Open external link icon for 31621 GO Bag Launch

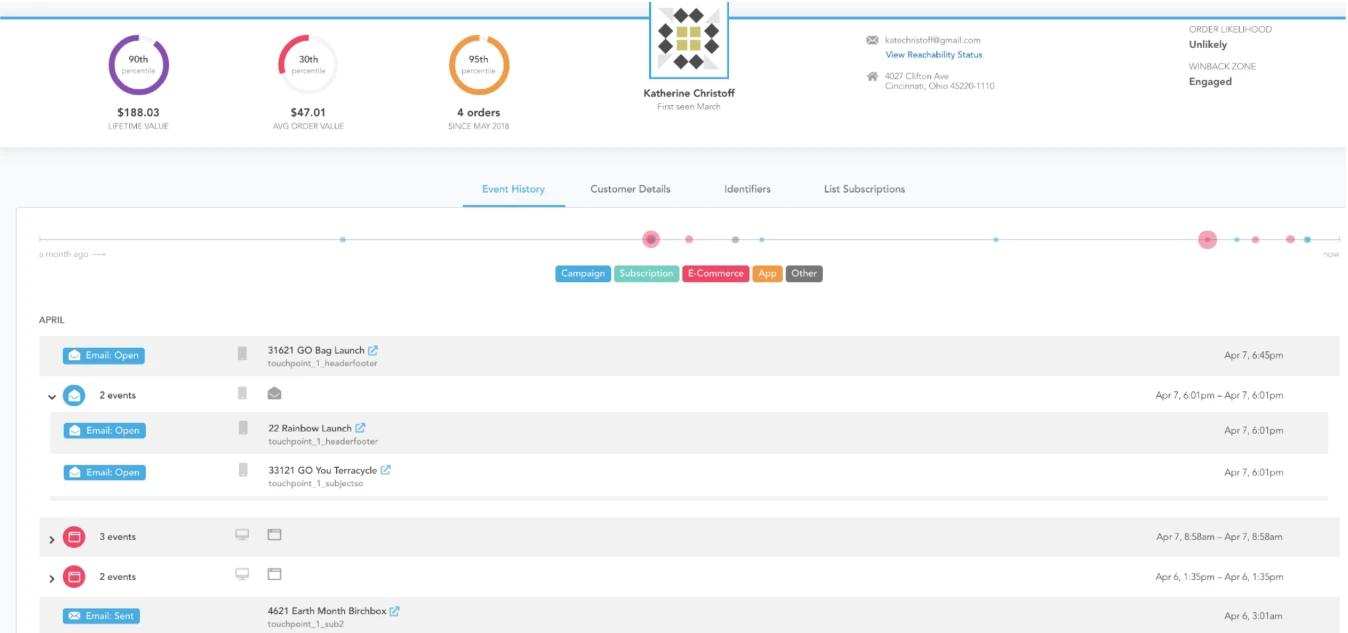373,351
